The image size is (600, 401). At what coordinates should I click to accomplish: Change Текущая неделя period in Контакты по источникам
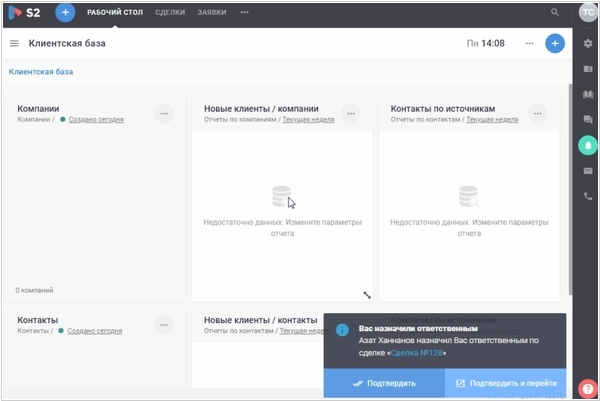pyautogui.click(x=492, y=119)
